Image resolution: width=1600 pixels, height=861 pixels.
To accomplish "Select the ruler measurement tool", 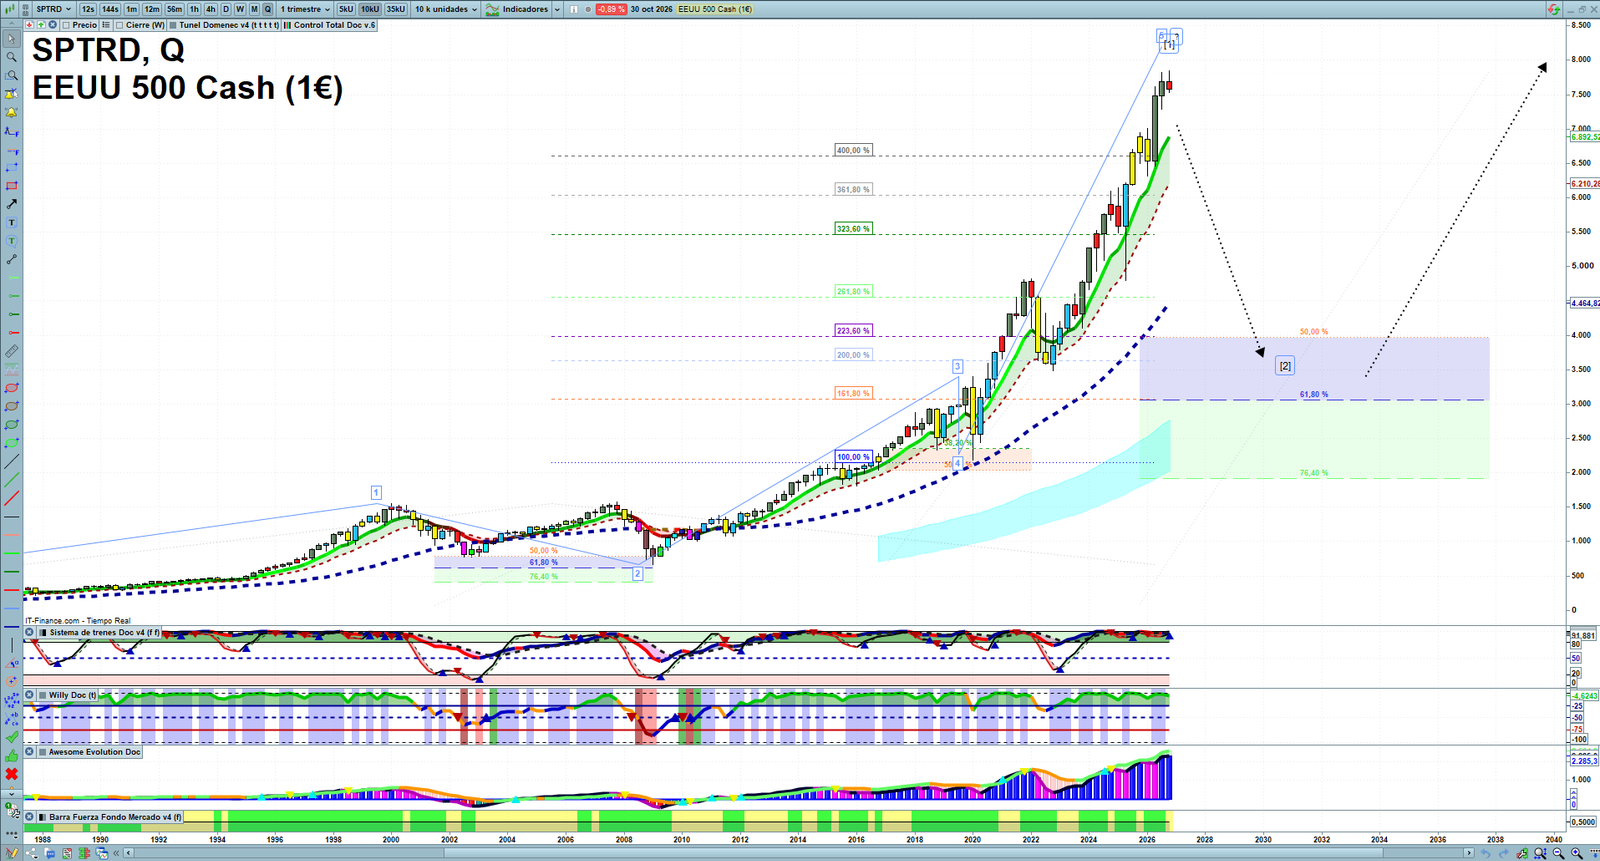I will [12, 351].
